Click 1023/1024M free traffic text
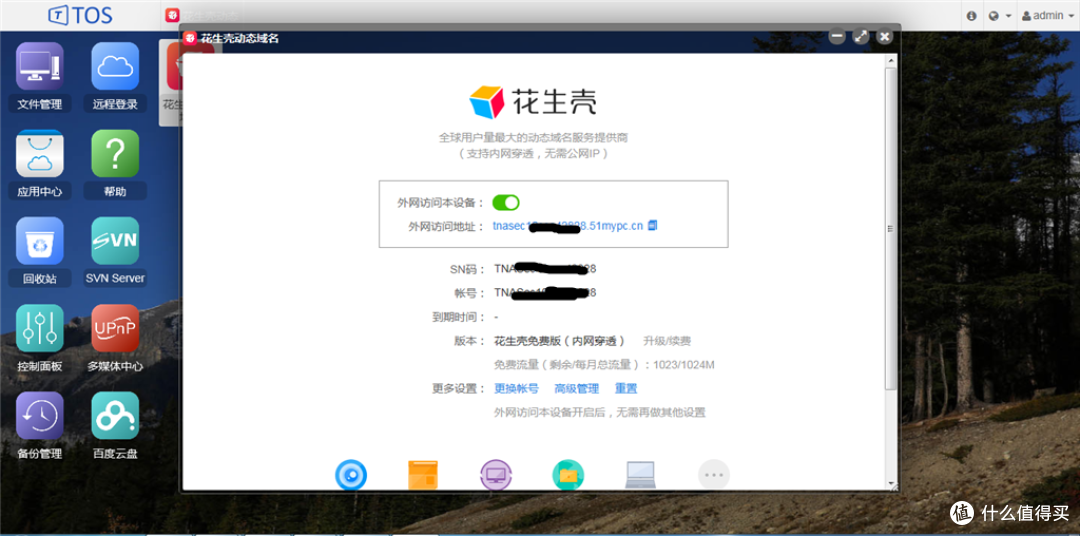The image size is (1080, 536). tap(684, 364)
